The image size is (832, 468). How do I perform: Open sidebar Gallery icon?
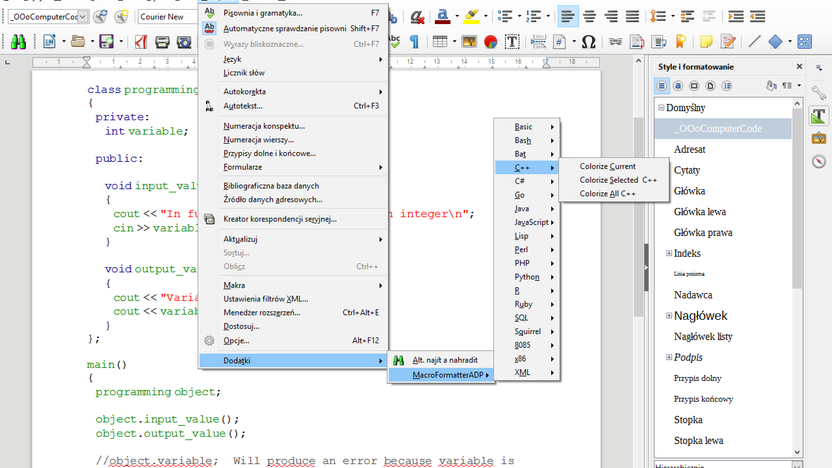819,138
